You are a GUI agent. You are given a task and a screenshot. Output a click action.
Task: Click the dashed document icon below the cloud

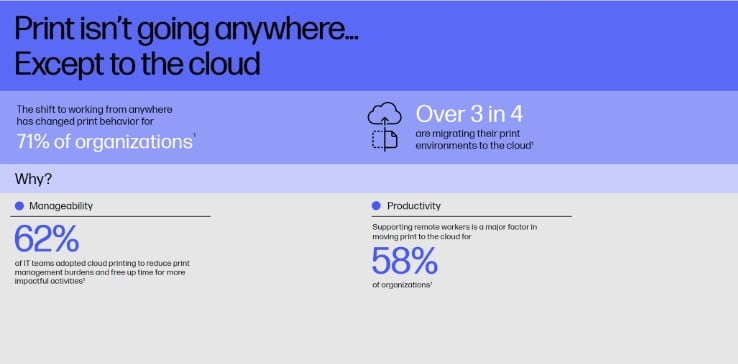click(385, 140)
